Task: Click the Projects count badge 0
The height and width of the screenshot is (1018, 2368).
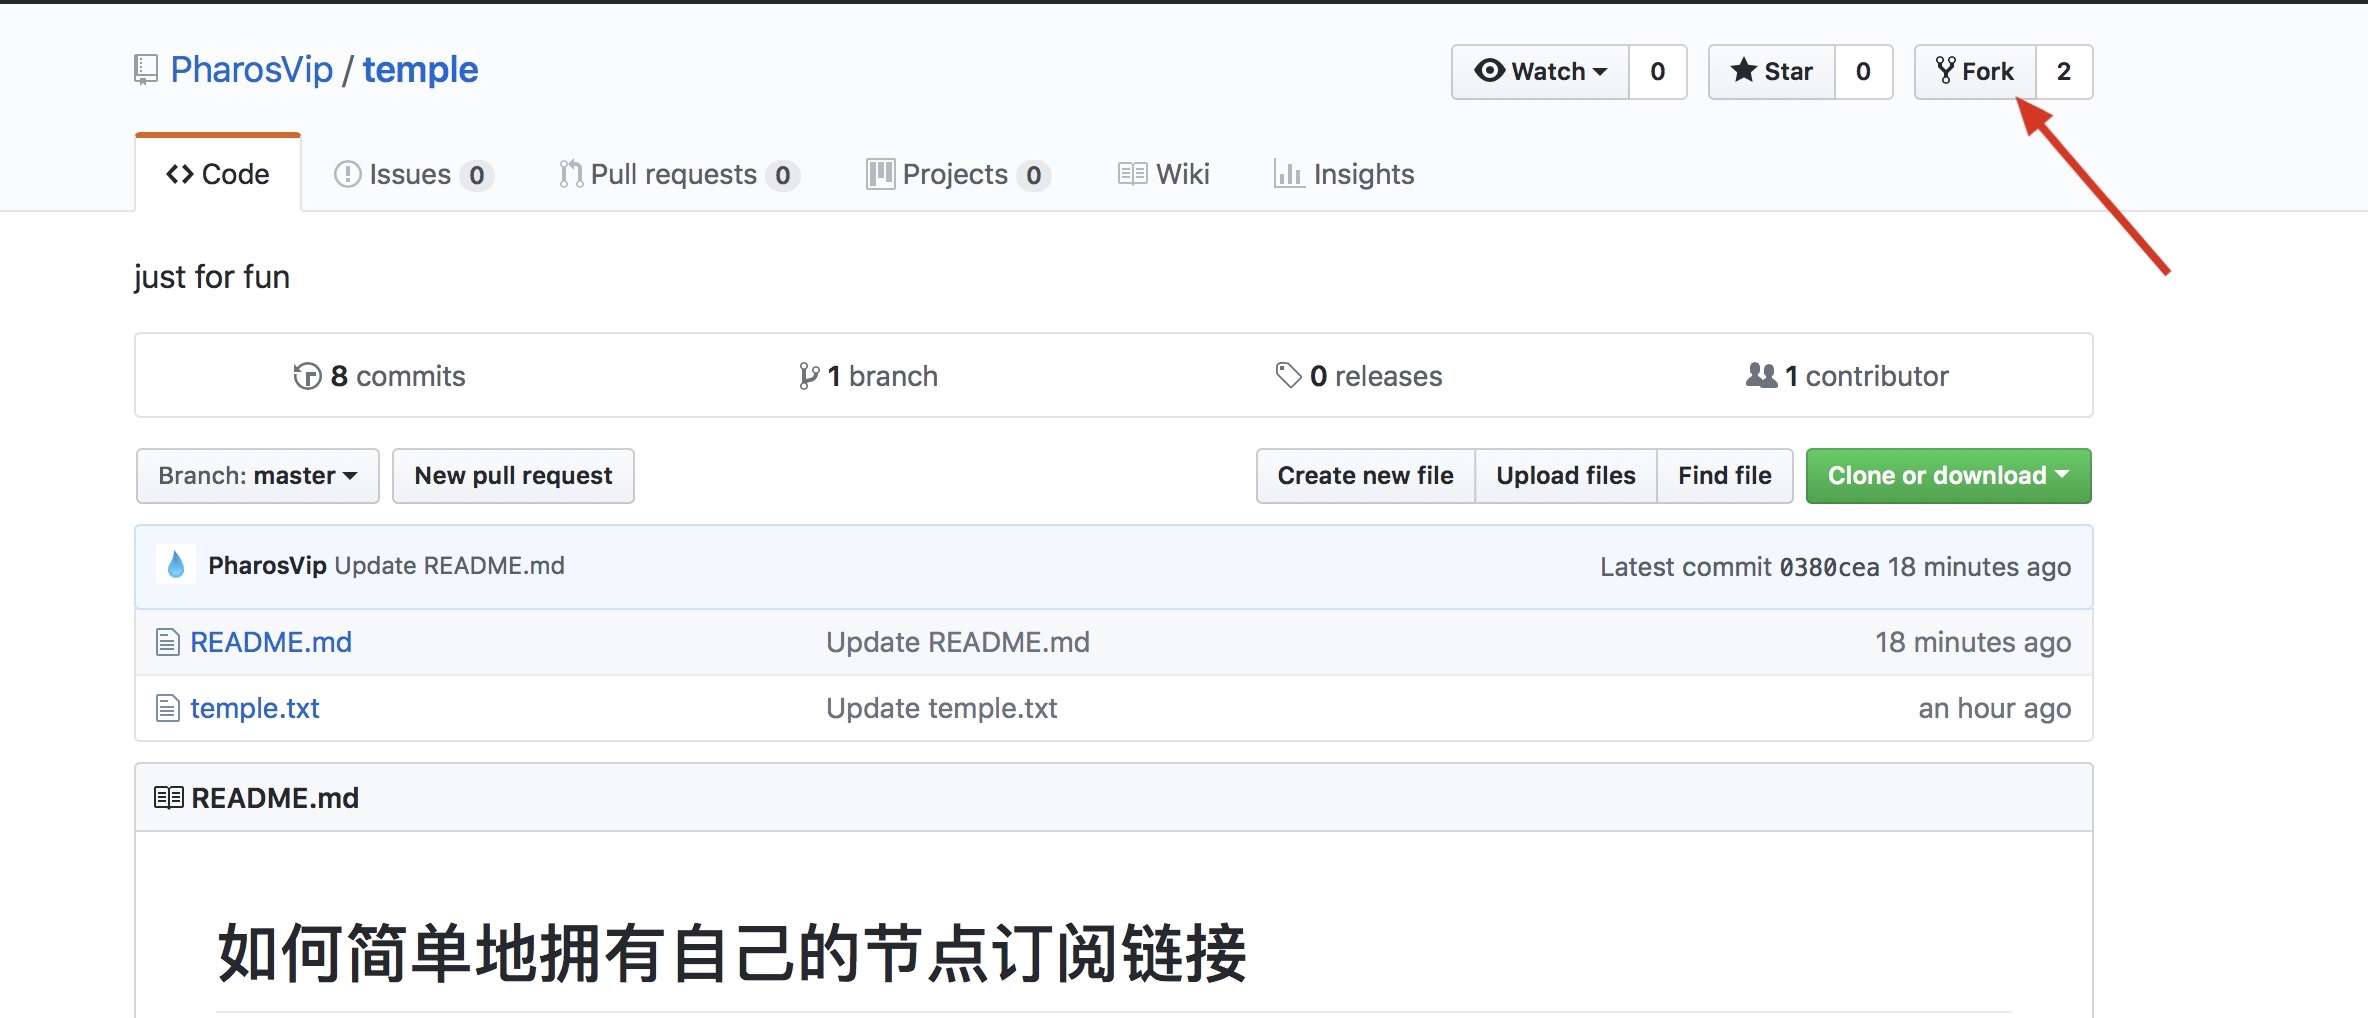Action: click(1034, 175)
